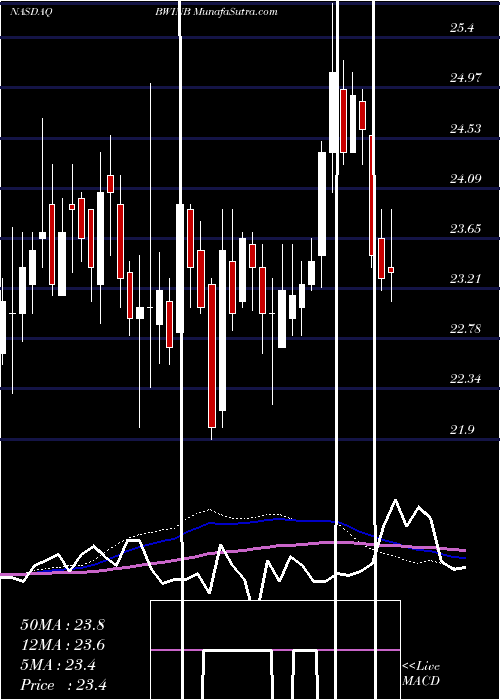
Task: Click the 24.09 price axis label
Action: [x=466, y=179]
